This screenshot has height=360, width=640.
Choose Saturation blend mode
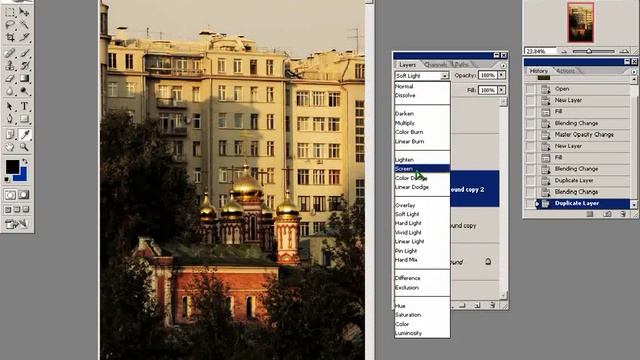click(422, 315)
